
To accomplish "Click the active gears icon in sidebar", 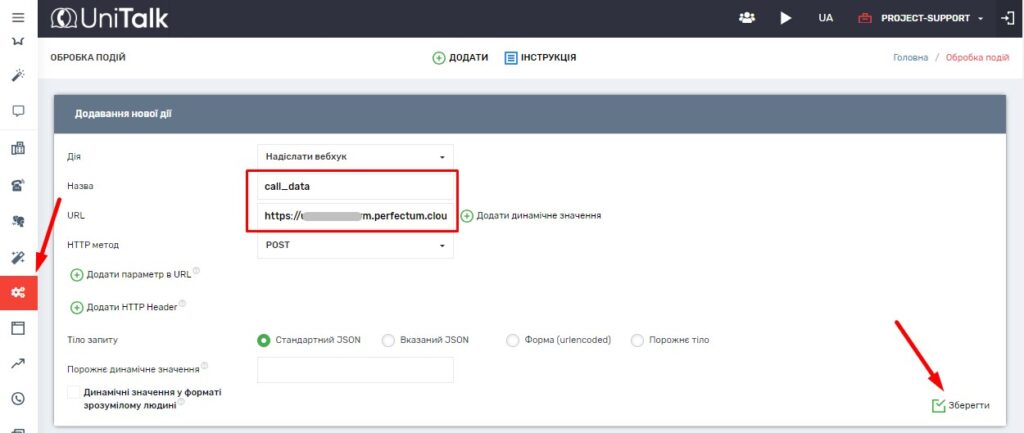I will point(18,292).
